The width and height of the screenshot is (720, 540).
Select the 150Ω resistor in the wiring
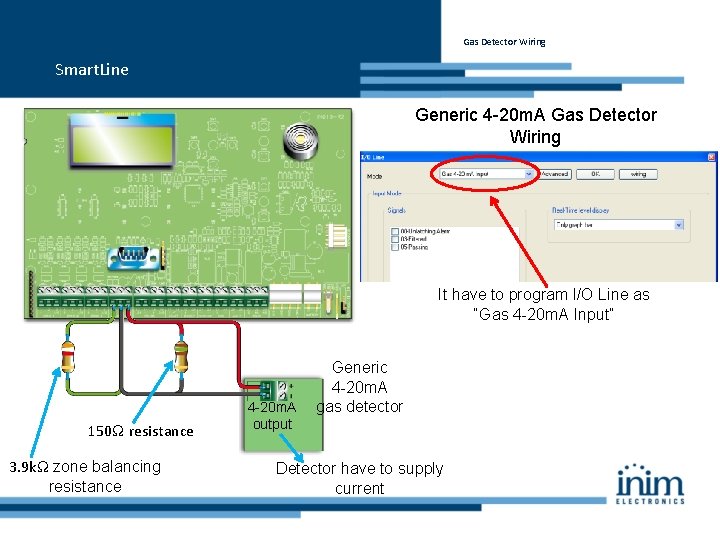point(181,356)
